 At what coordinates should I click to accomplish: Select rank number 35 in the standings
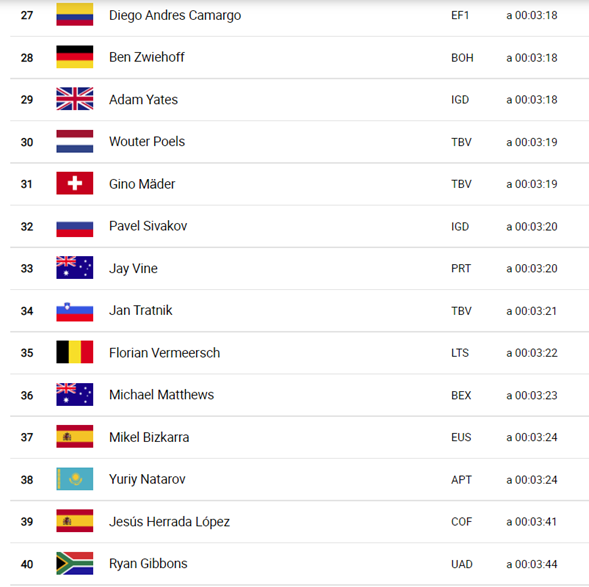pos(27,353)
